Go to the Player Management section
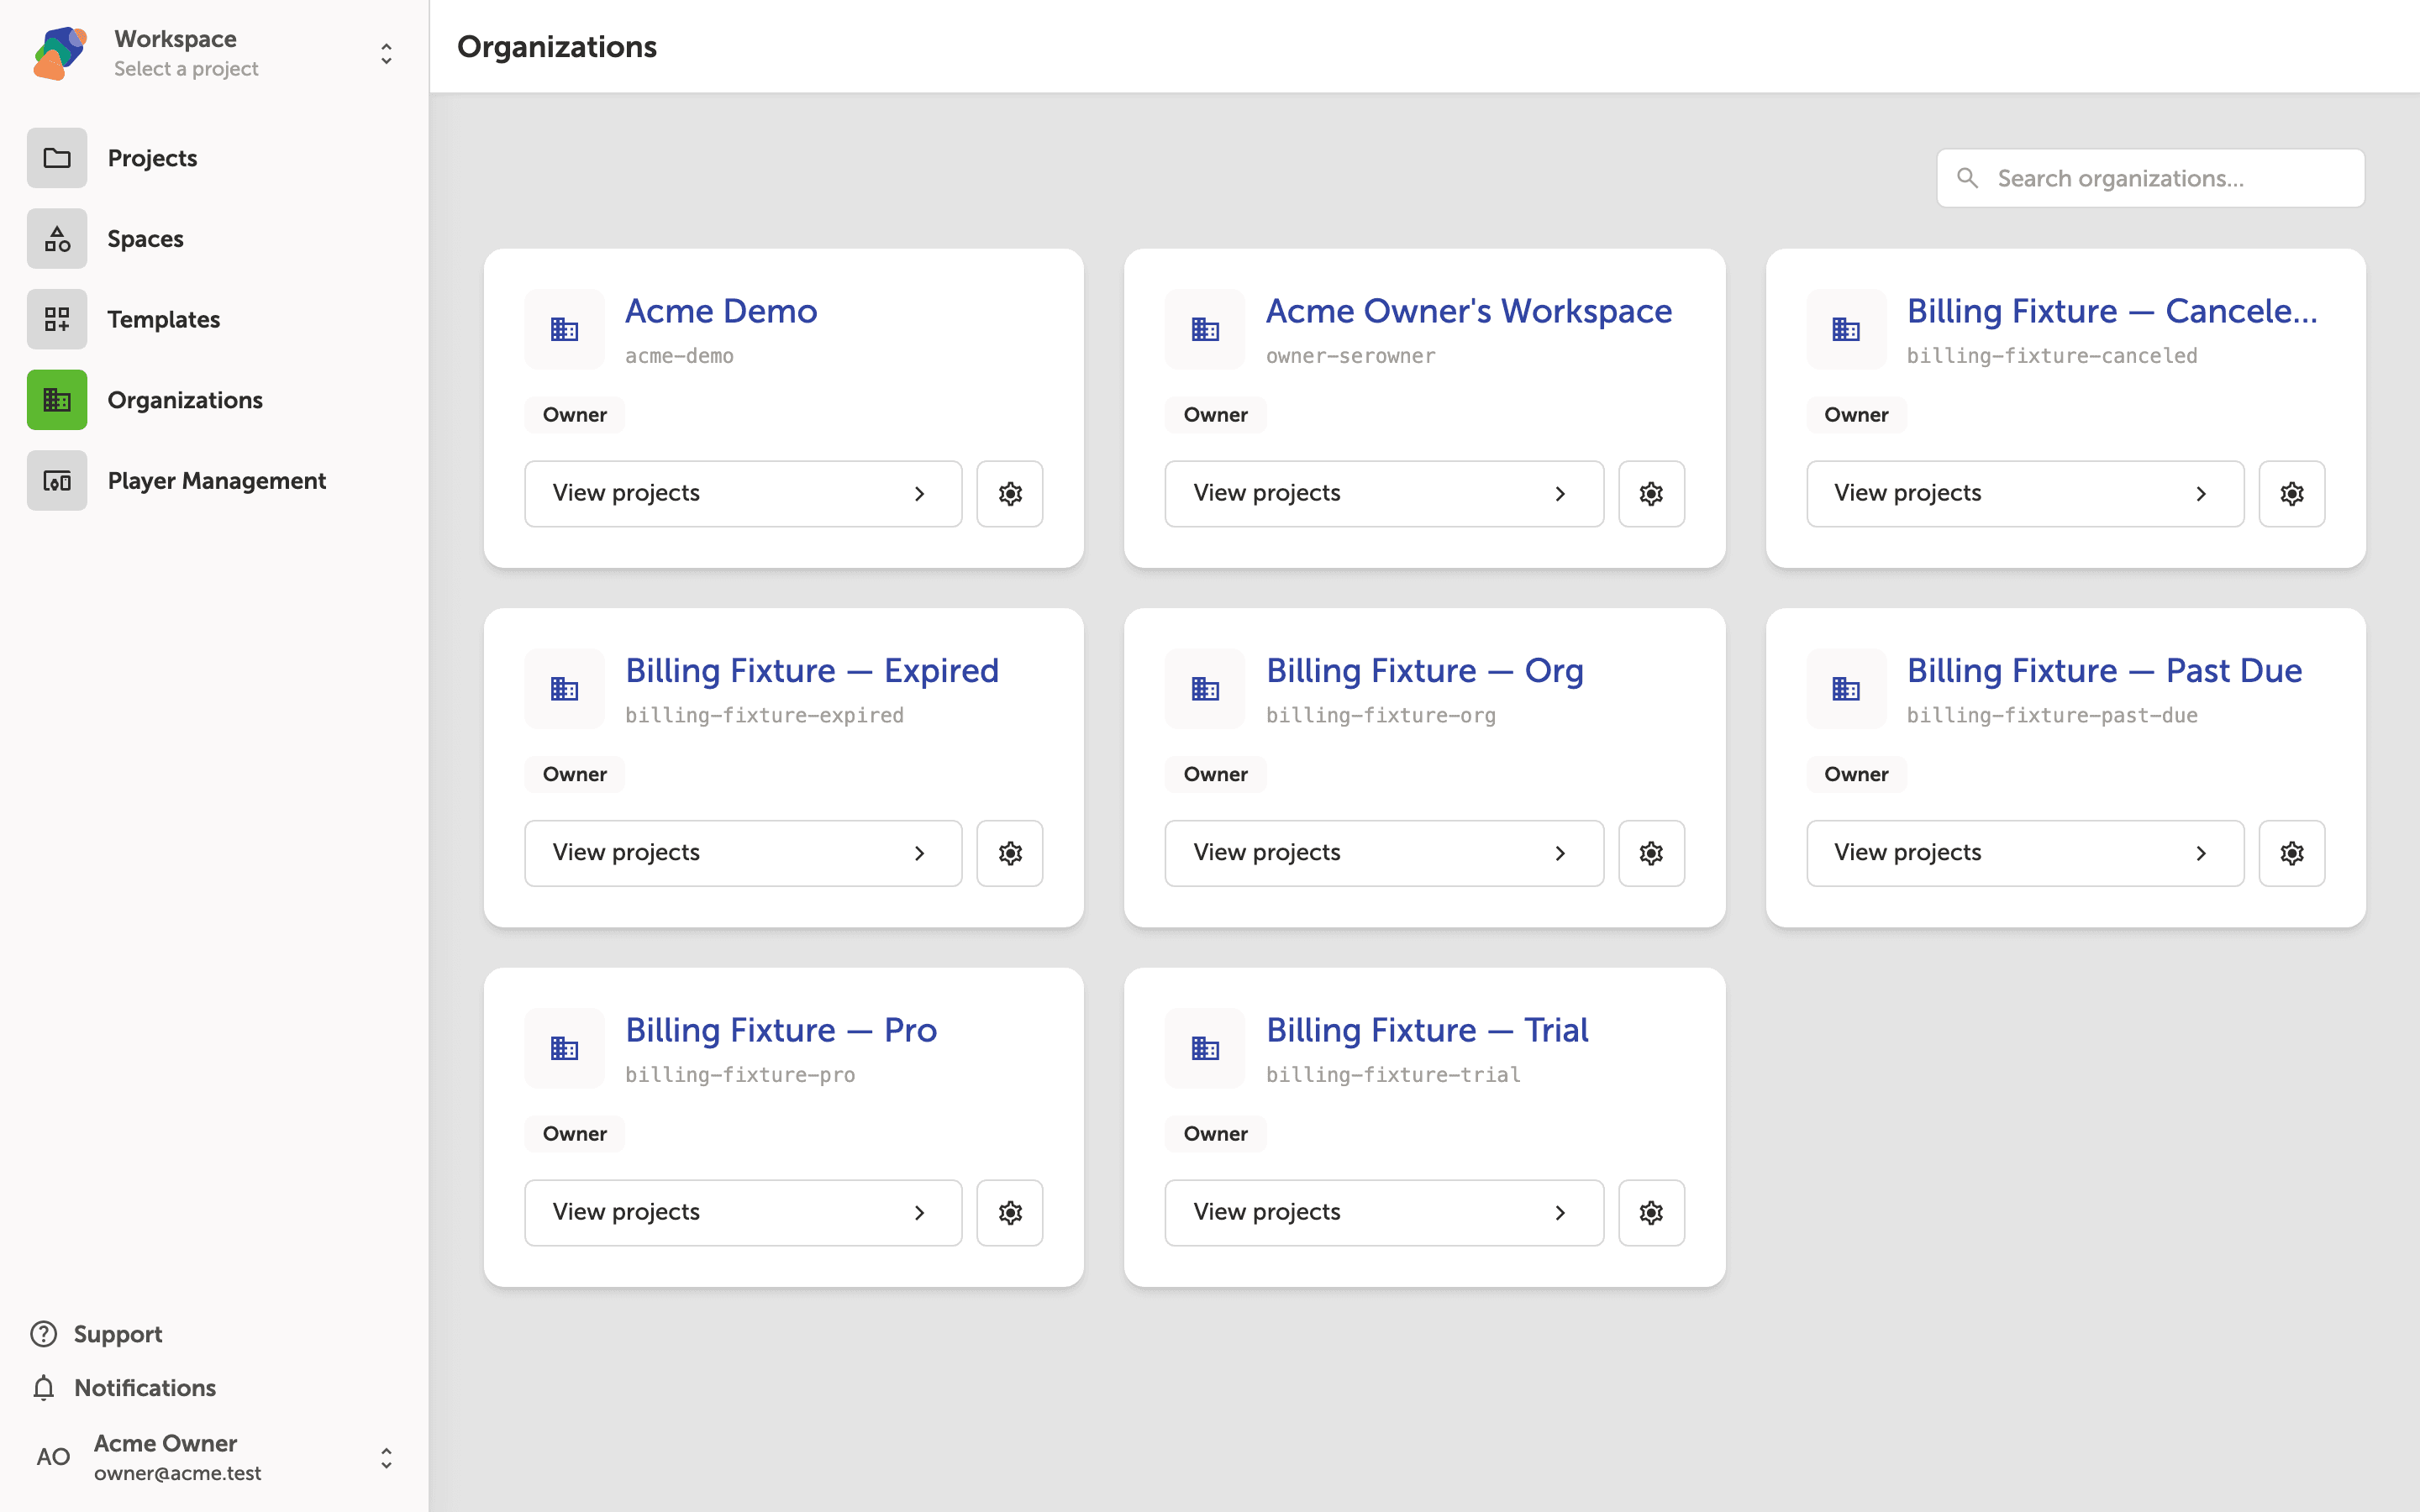The height and width of the screenshot is (1512, 2420). coord(214,481)
